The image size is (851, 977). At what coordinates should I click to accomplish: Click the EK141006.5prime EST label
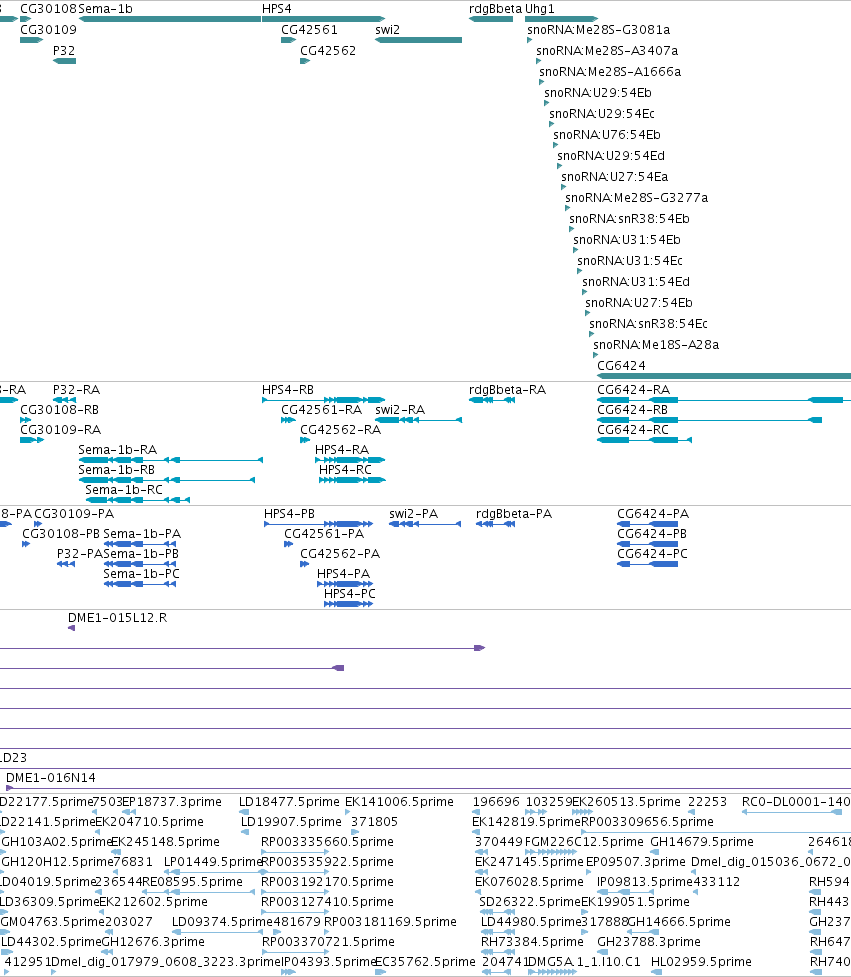(x=399, y=802)
